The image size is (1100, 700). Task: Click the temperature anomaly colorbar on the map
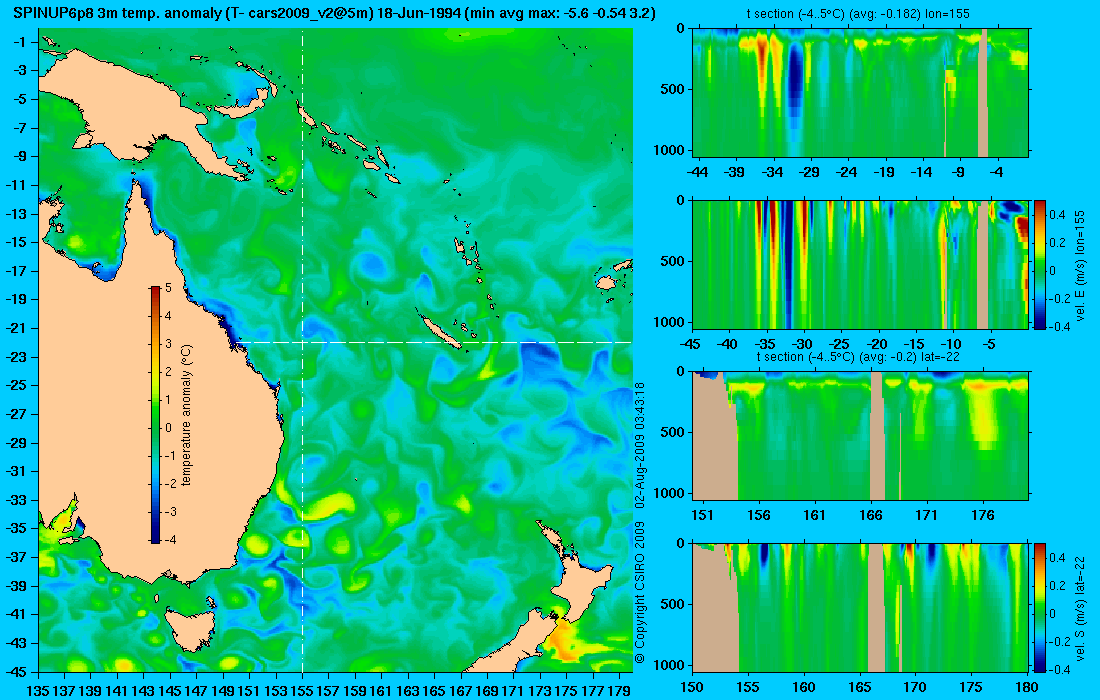pyautogui.click(x=154, y=415)
